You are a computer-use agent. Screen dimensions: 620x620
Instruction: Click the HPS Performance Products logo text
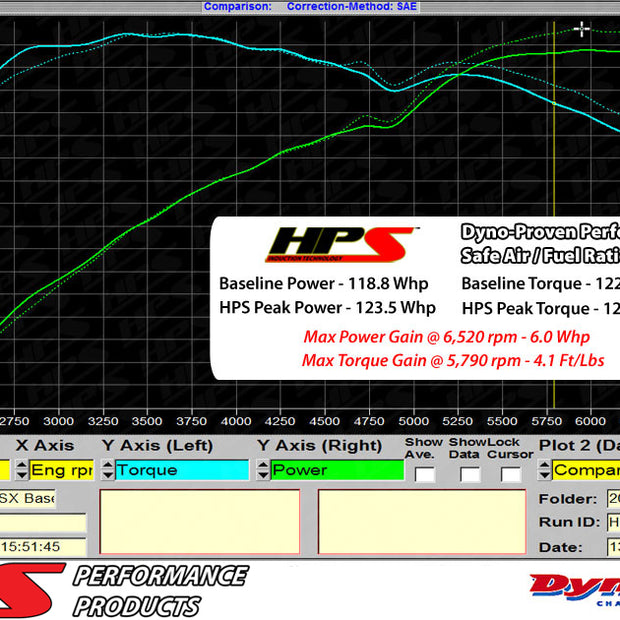point(161,590)
